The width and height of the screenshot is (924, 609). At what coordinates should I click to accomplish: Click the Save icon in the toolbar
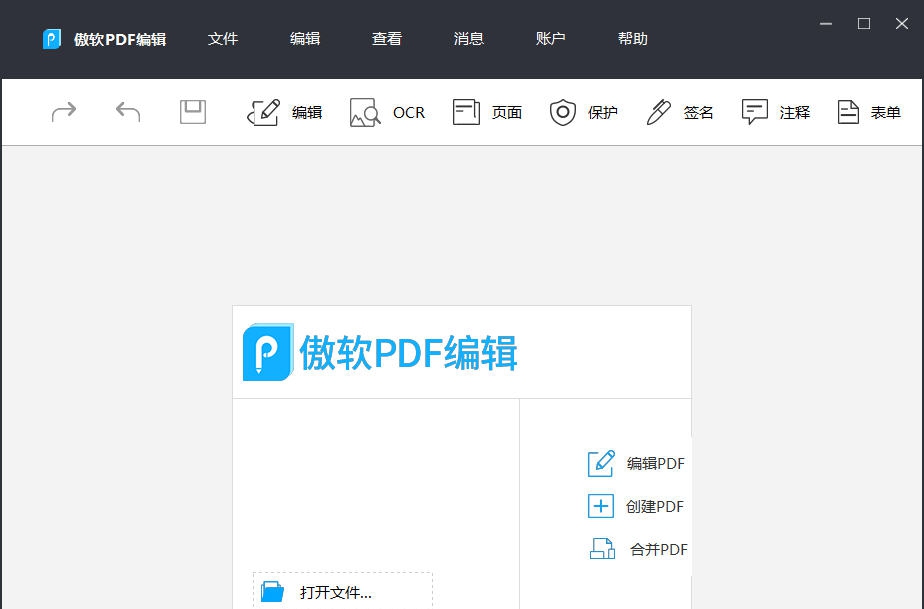tap(192, 112)
